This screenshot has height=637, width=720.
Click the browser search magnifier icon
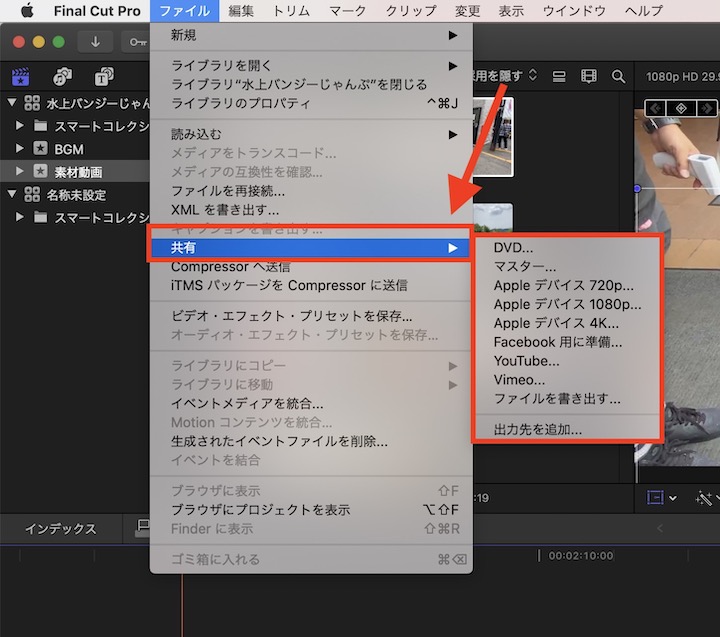[x=619, y=77]
